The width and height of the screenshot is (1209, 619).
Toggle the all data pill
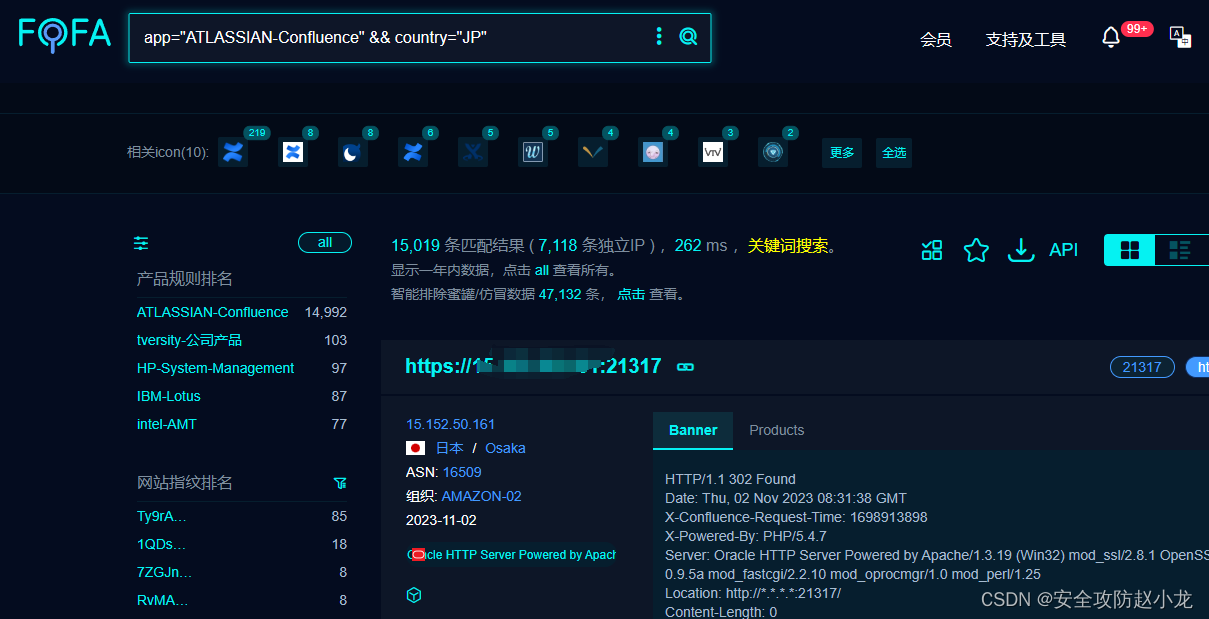point(325,242)
